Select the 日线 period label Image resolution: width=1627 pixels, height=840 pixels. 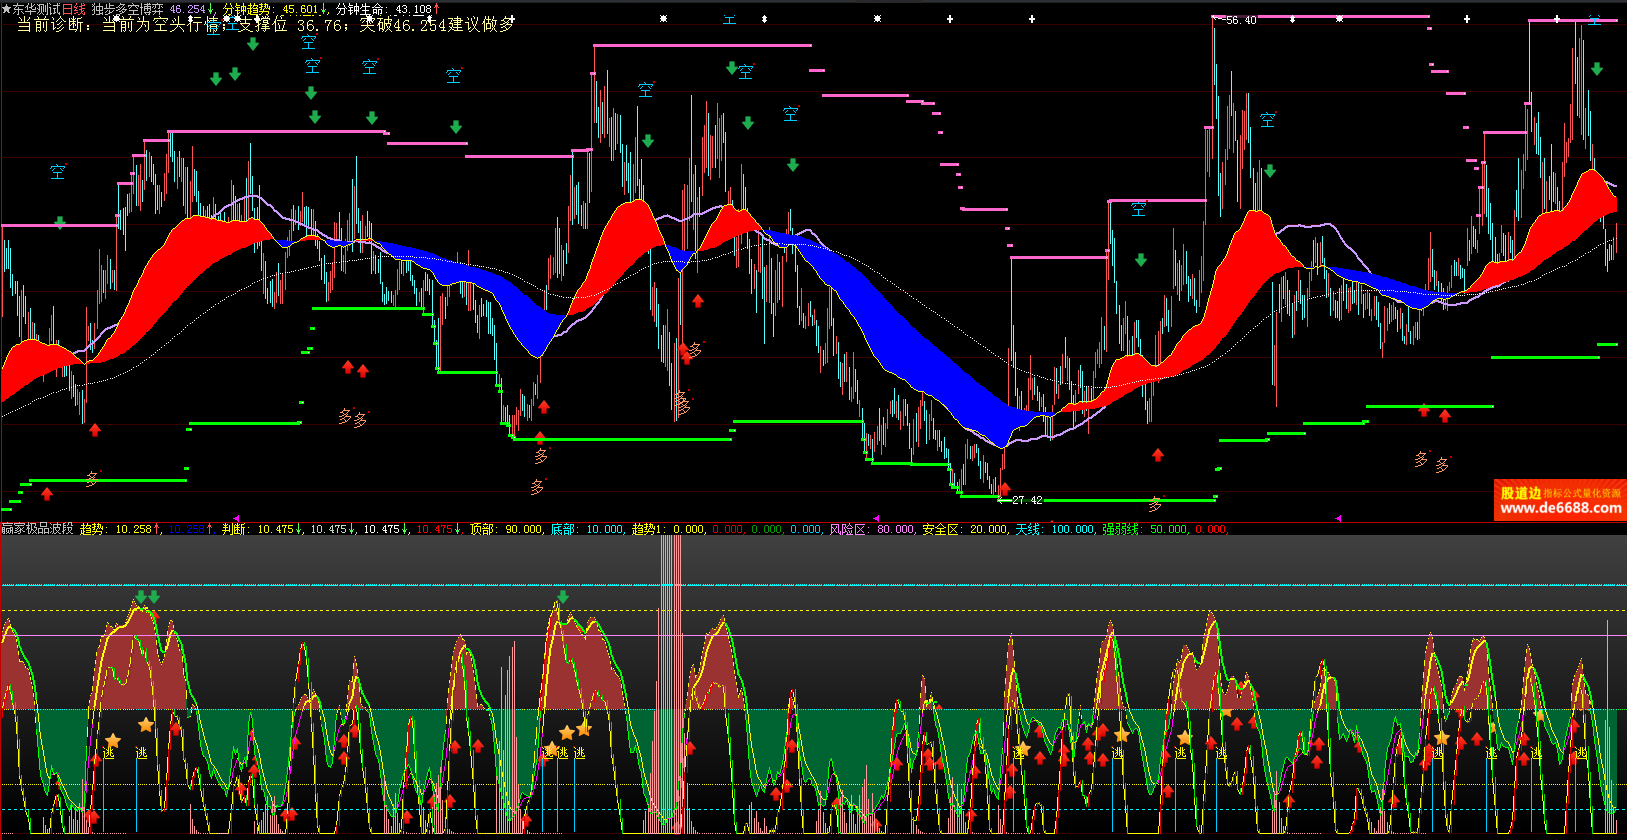[x=74, y=9]
